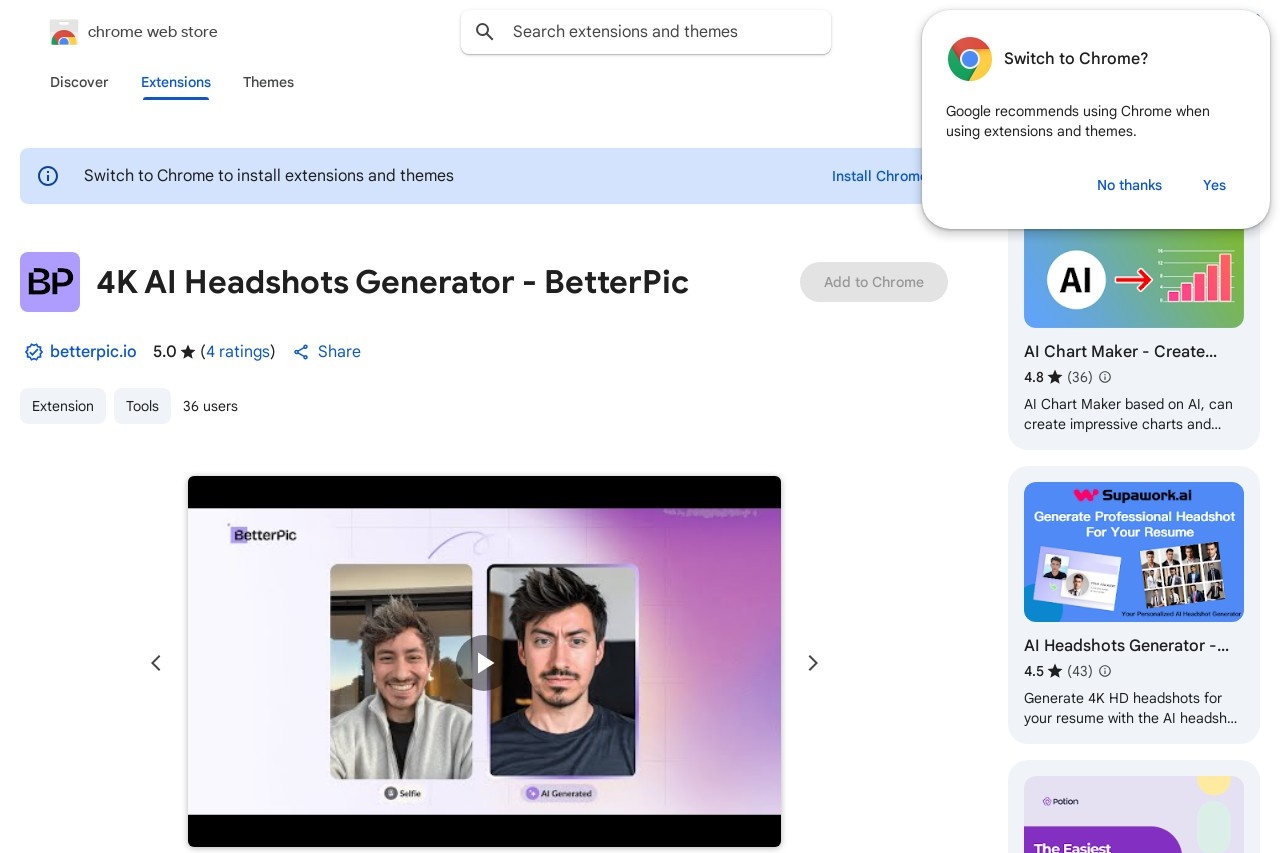Click the 4K AI Headshots Generator heading

393,282
